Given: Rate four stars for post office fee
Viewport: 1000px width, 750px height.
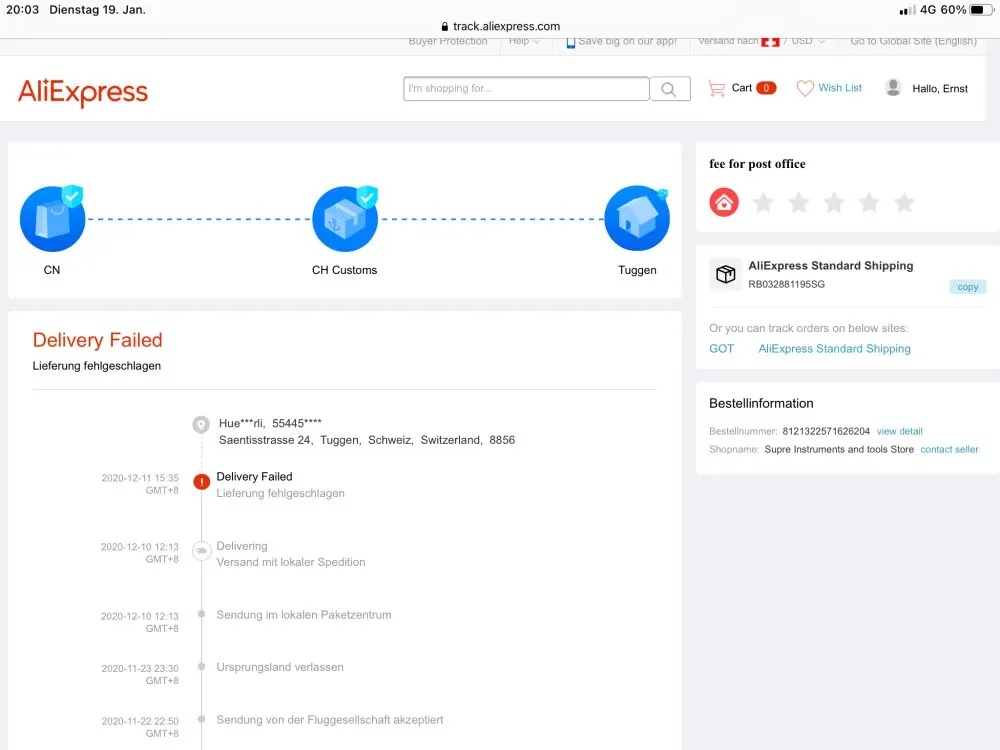Looking at the screenshot, I should (869, 203).
